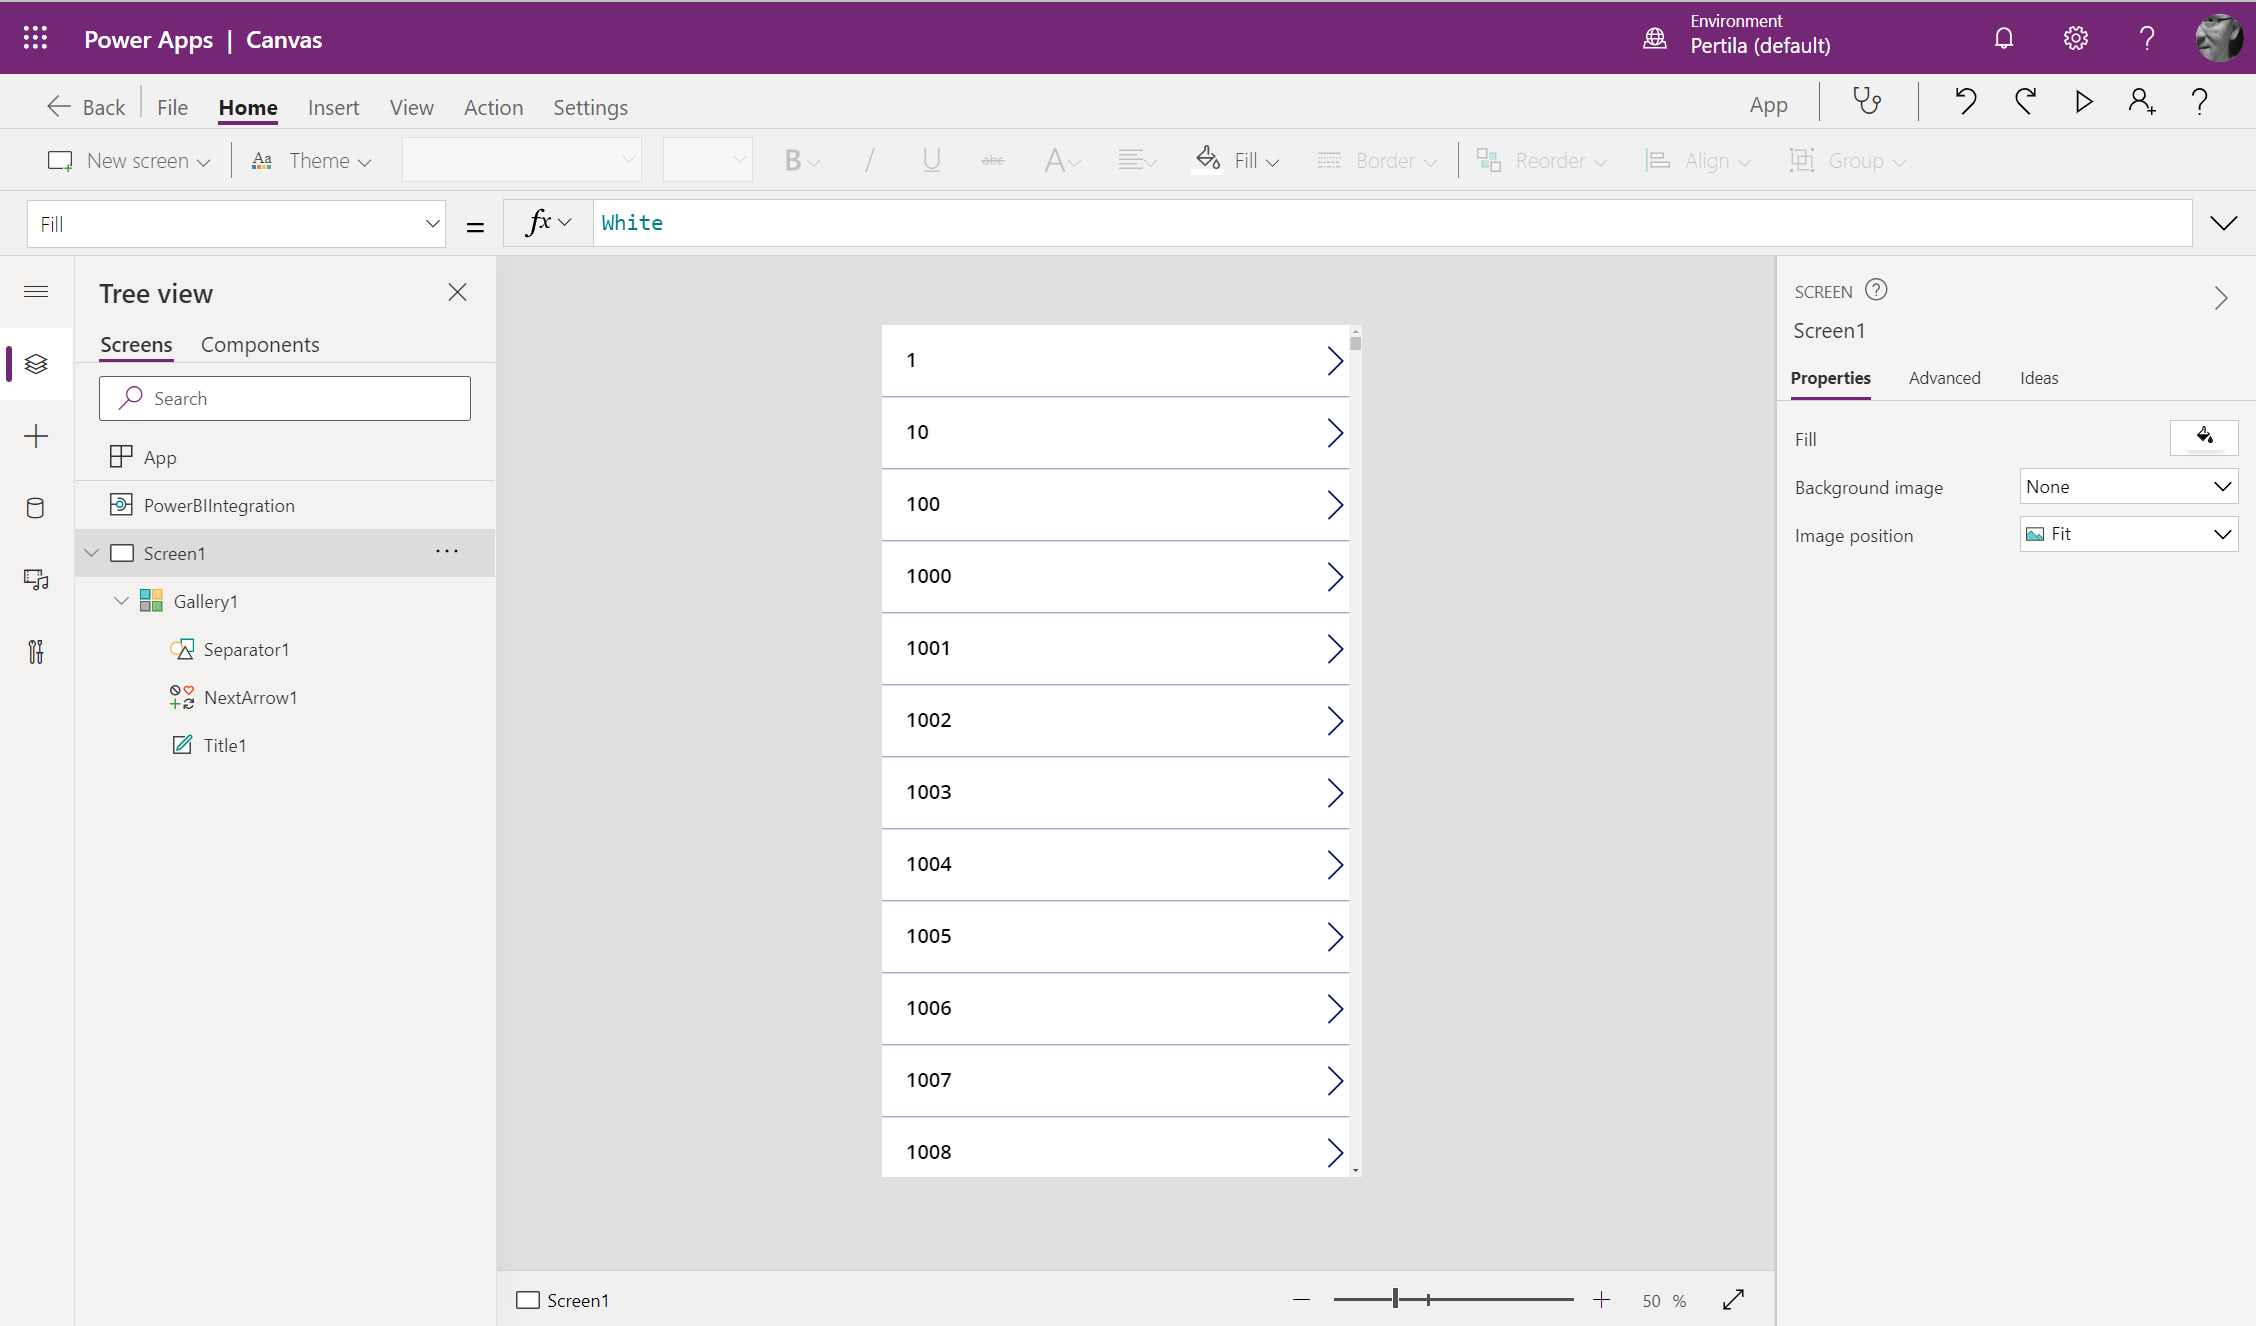Open the Advanced tools sidebar icon
This screenshot has width=2256, height=1326.
(36, 652)
